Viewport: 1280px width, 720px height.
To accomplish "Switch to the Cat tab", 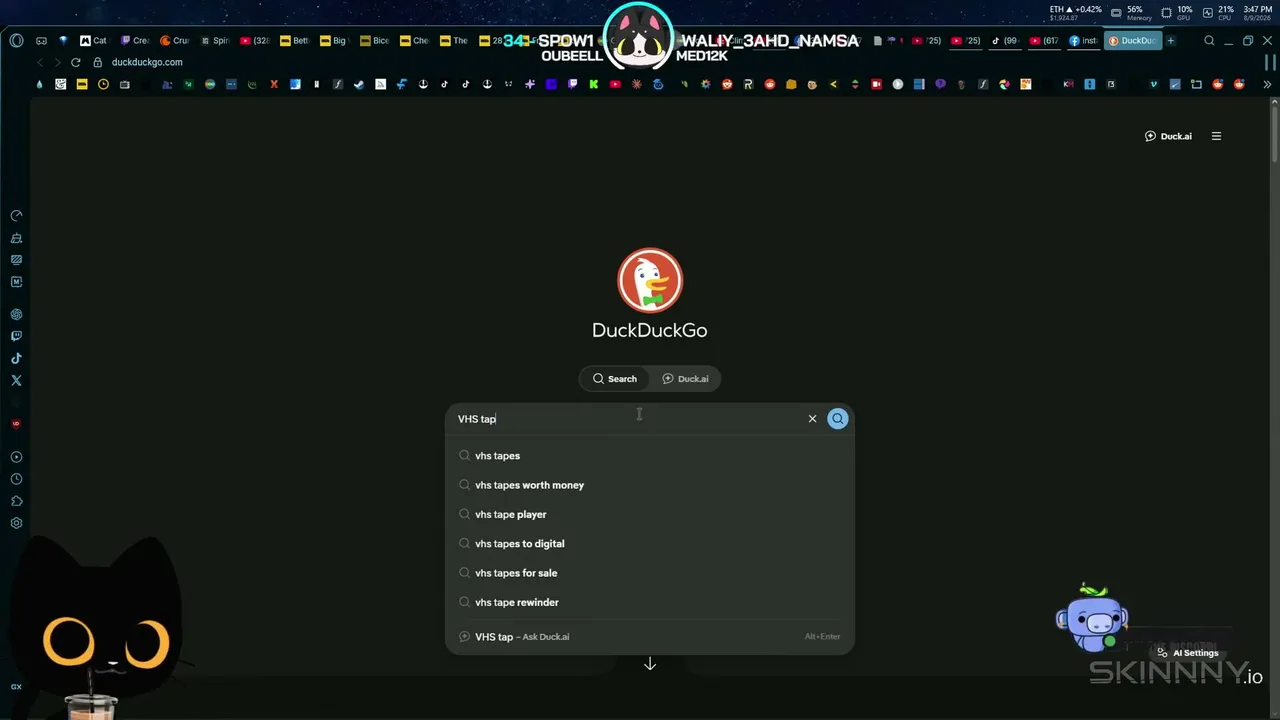I will pos(93,41).
